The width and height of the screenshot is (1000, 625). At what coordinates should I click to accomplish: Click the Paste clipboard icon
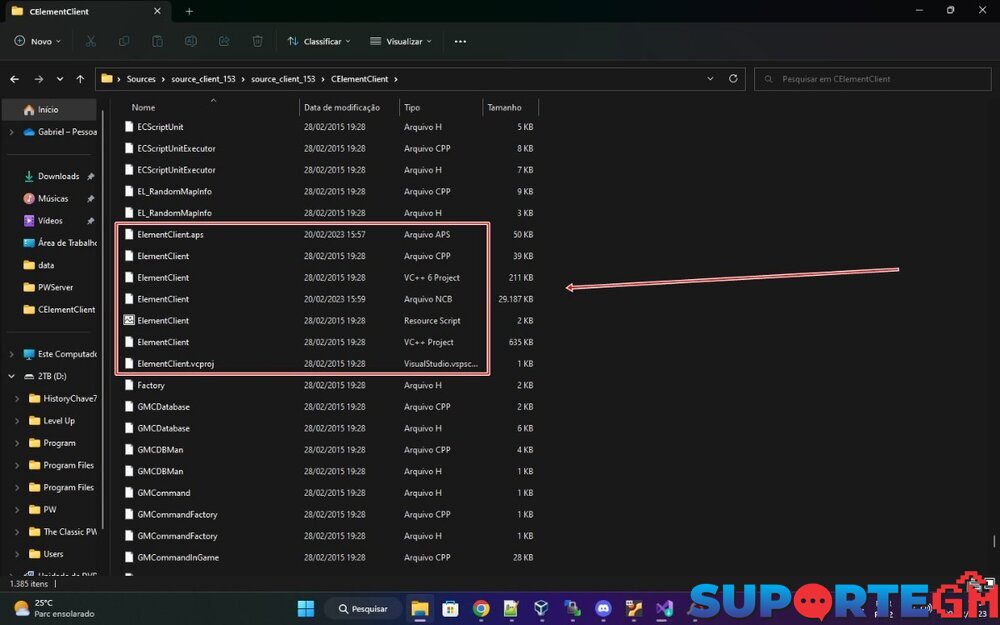pyautogui.click(x=157, y=41)
